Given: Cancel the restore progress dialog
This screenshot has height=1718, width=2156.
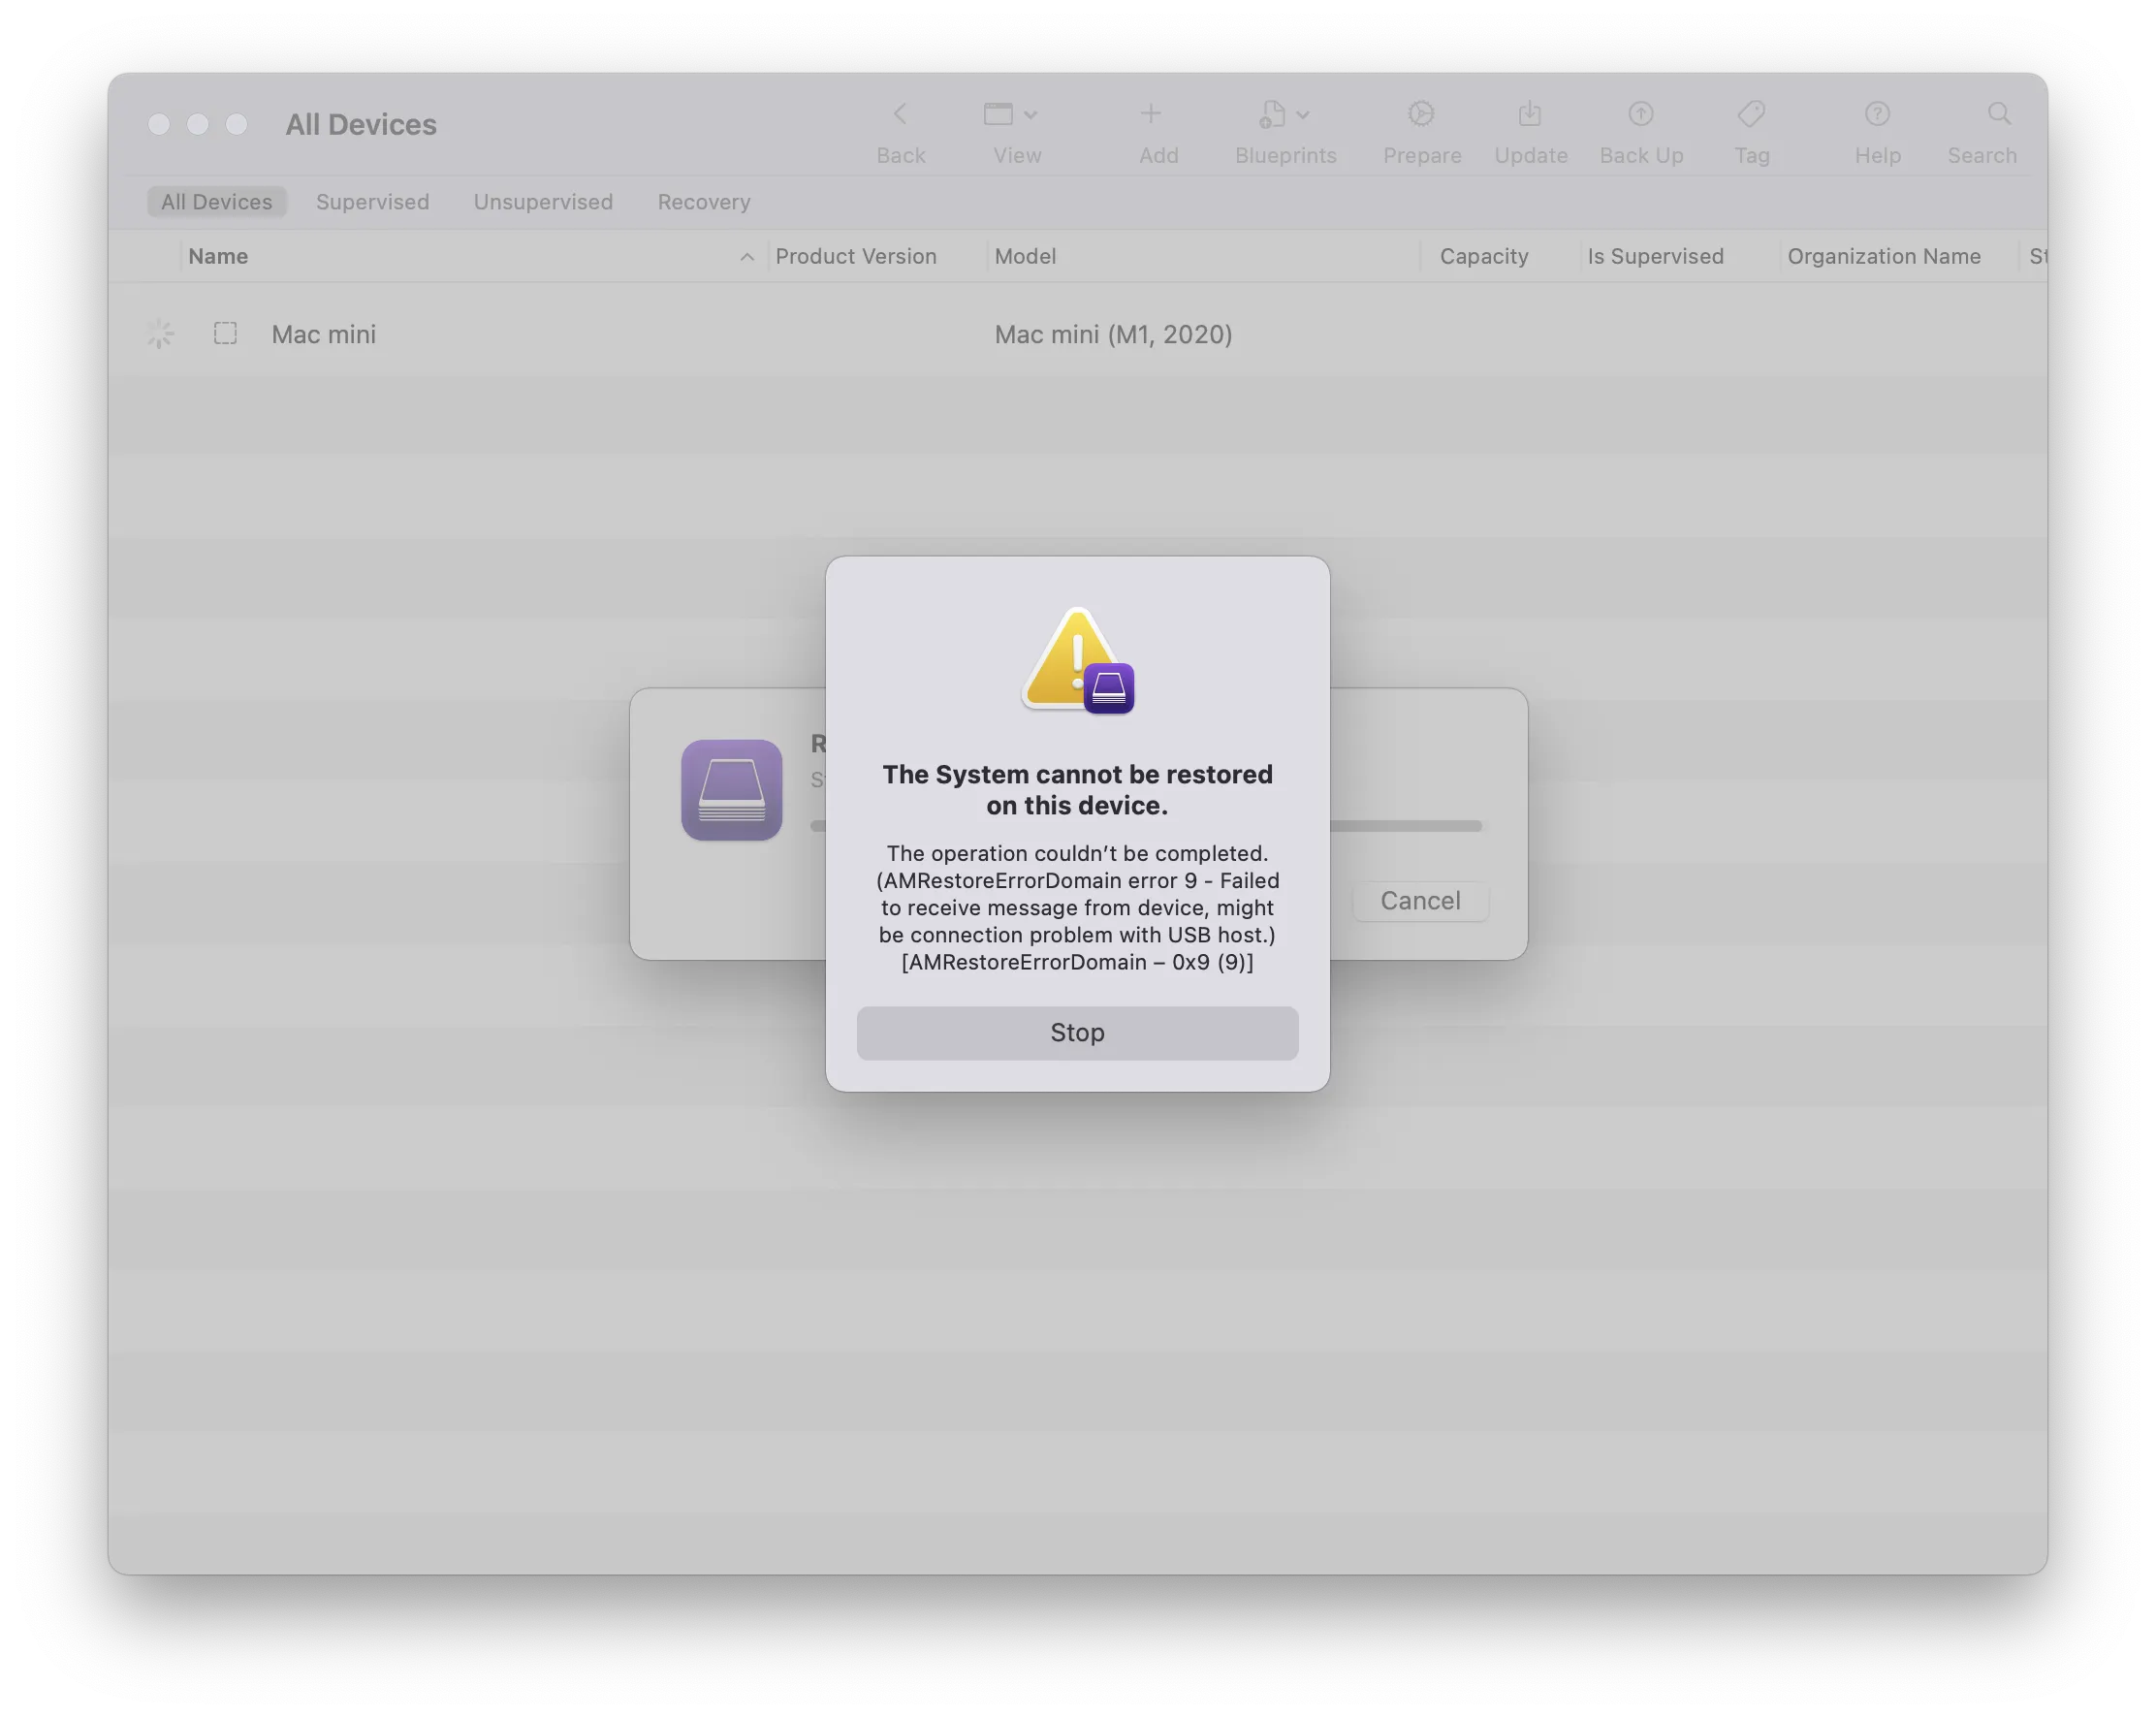Looking at the screenshot, I should point(1420,900).
